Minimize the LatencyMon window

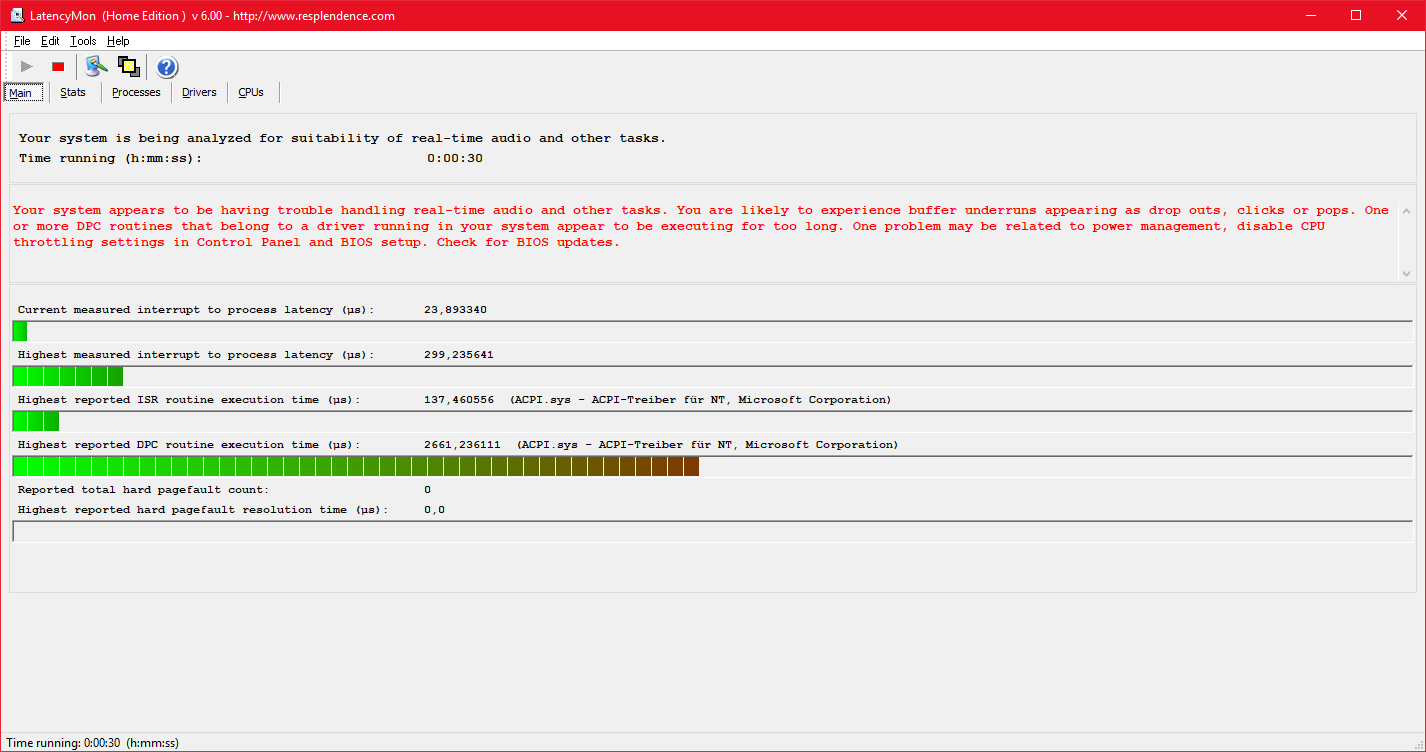(1311, 15)
